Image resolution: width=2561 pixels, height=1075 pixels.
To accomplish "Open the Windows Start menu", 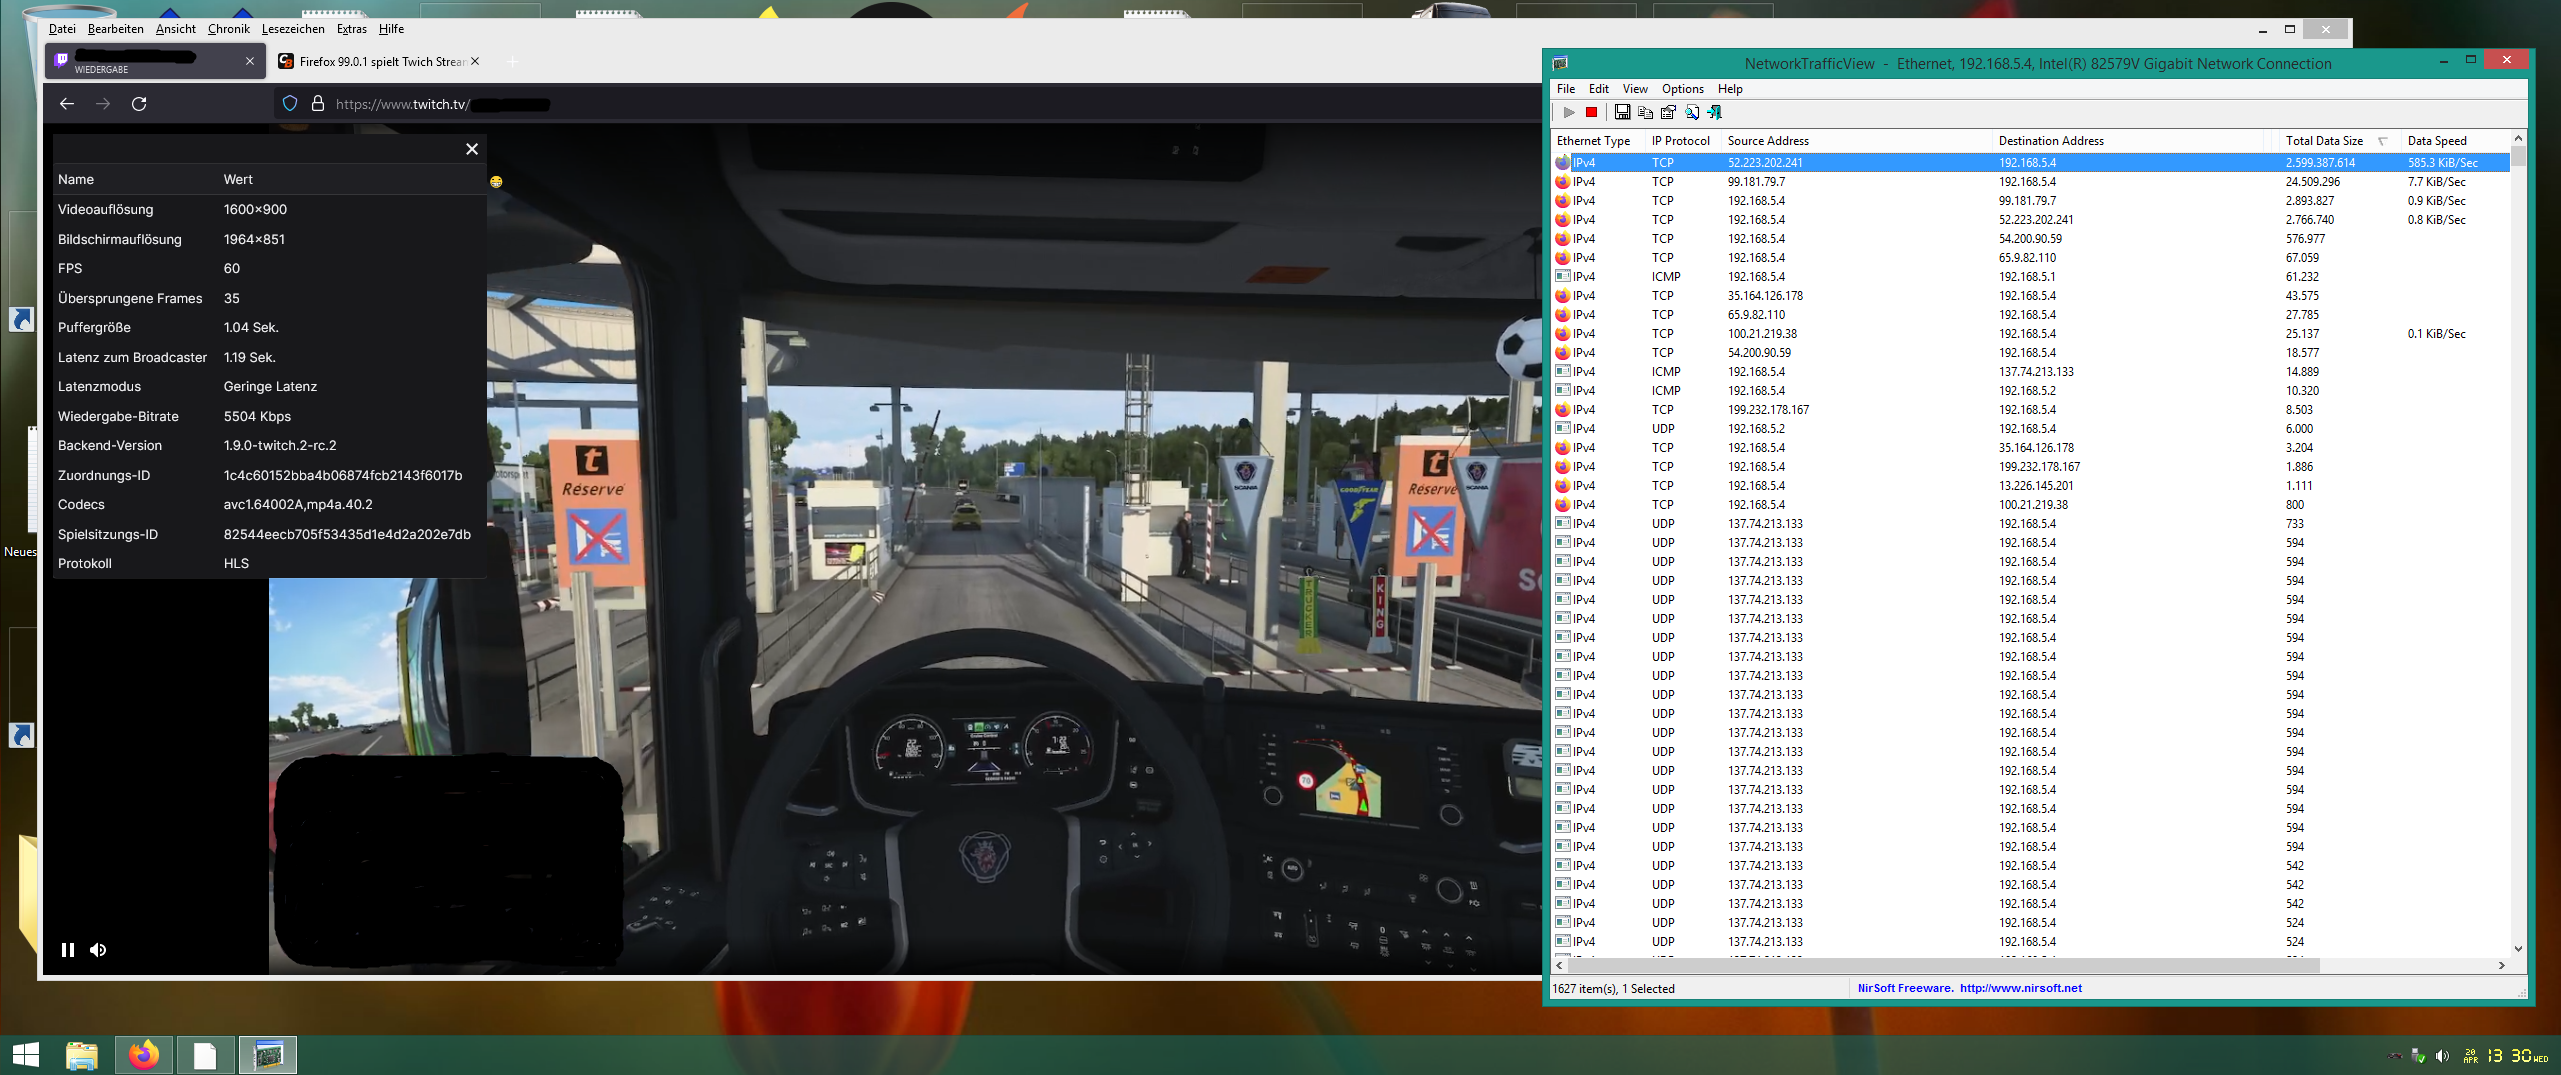I will 25,1055.
